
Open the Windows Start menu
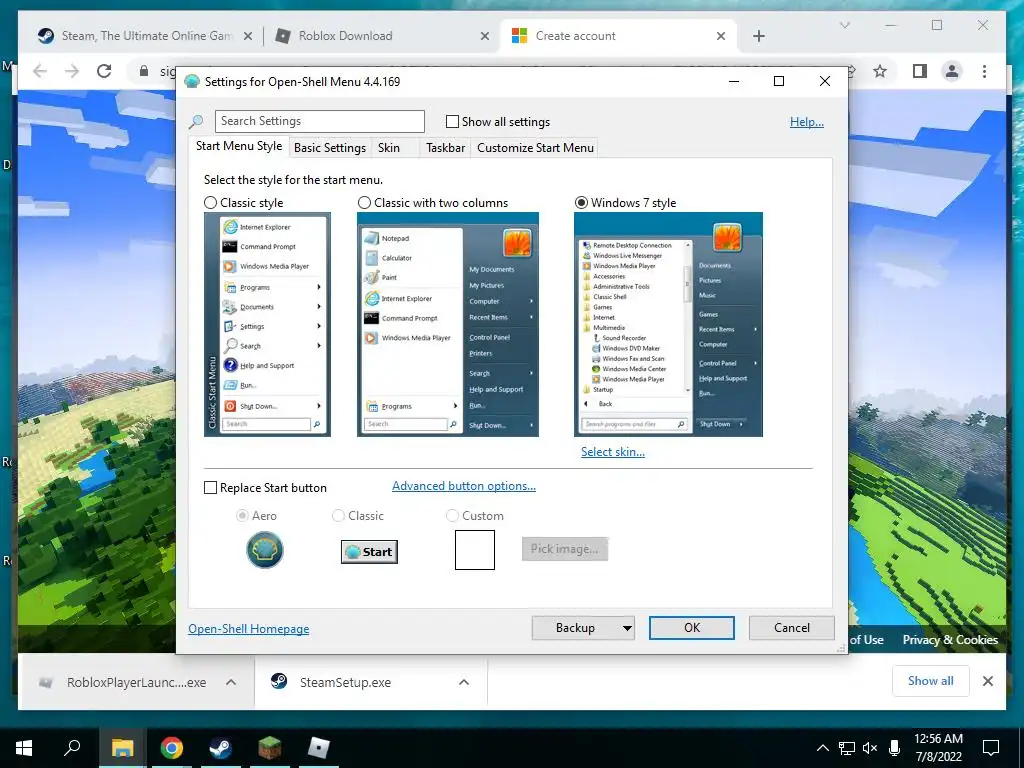coord(24,748)
